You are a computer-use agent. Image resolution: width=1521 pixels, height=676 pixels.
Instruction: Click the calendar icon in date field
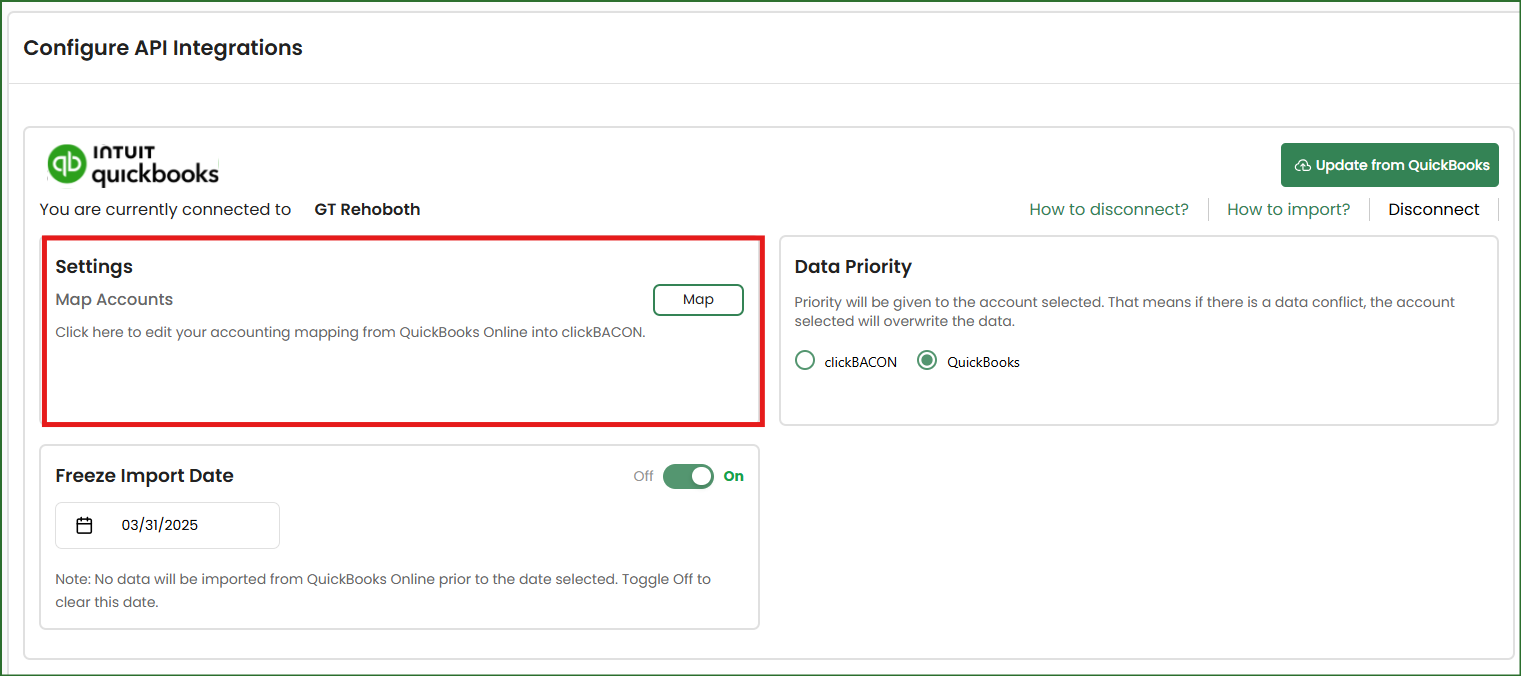pyautogui.click(x=85, y=525)
